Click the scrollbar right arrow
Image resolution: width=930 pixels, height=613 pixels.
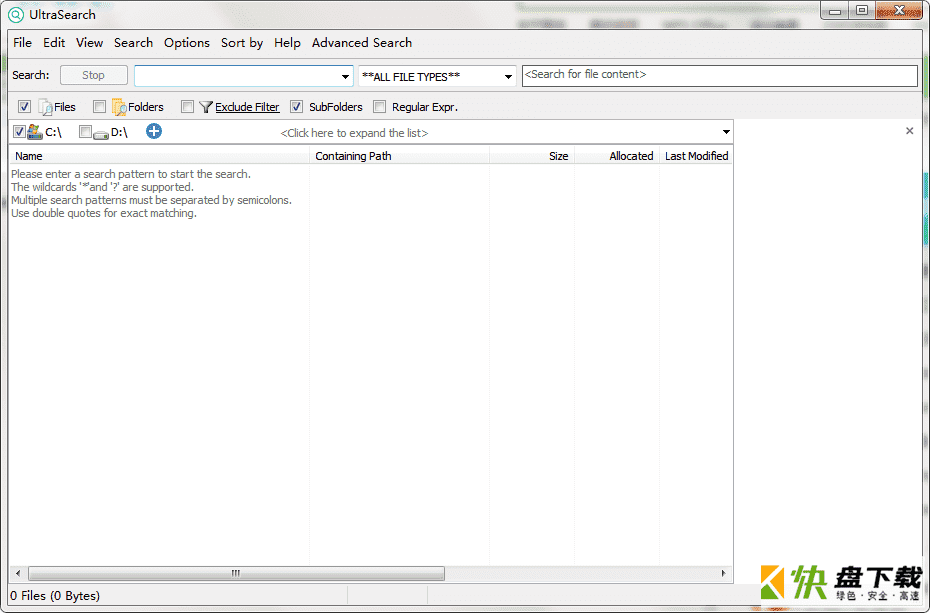[x=723, y=573]
